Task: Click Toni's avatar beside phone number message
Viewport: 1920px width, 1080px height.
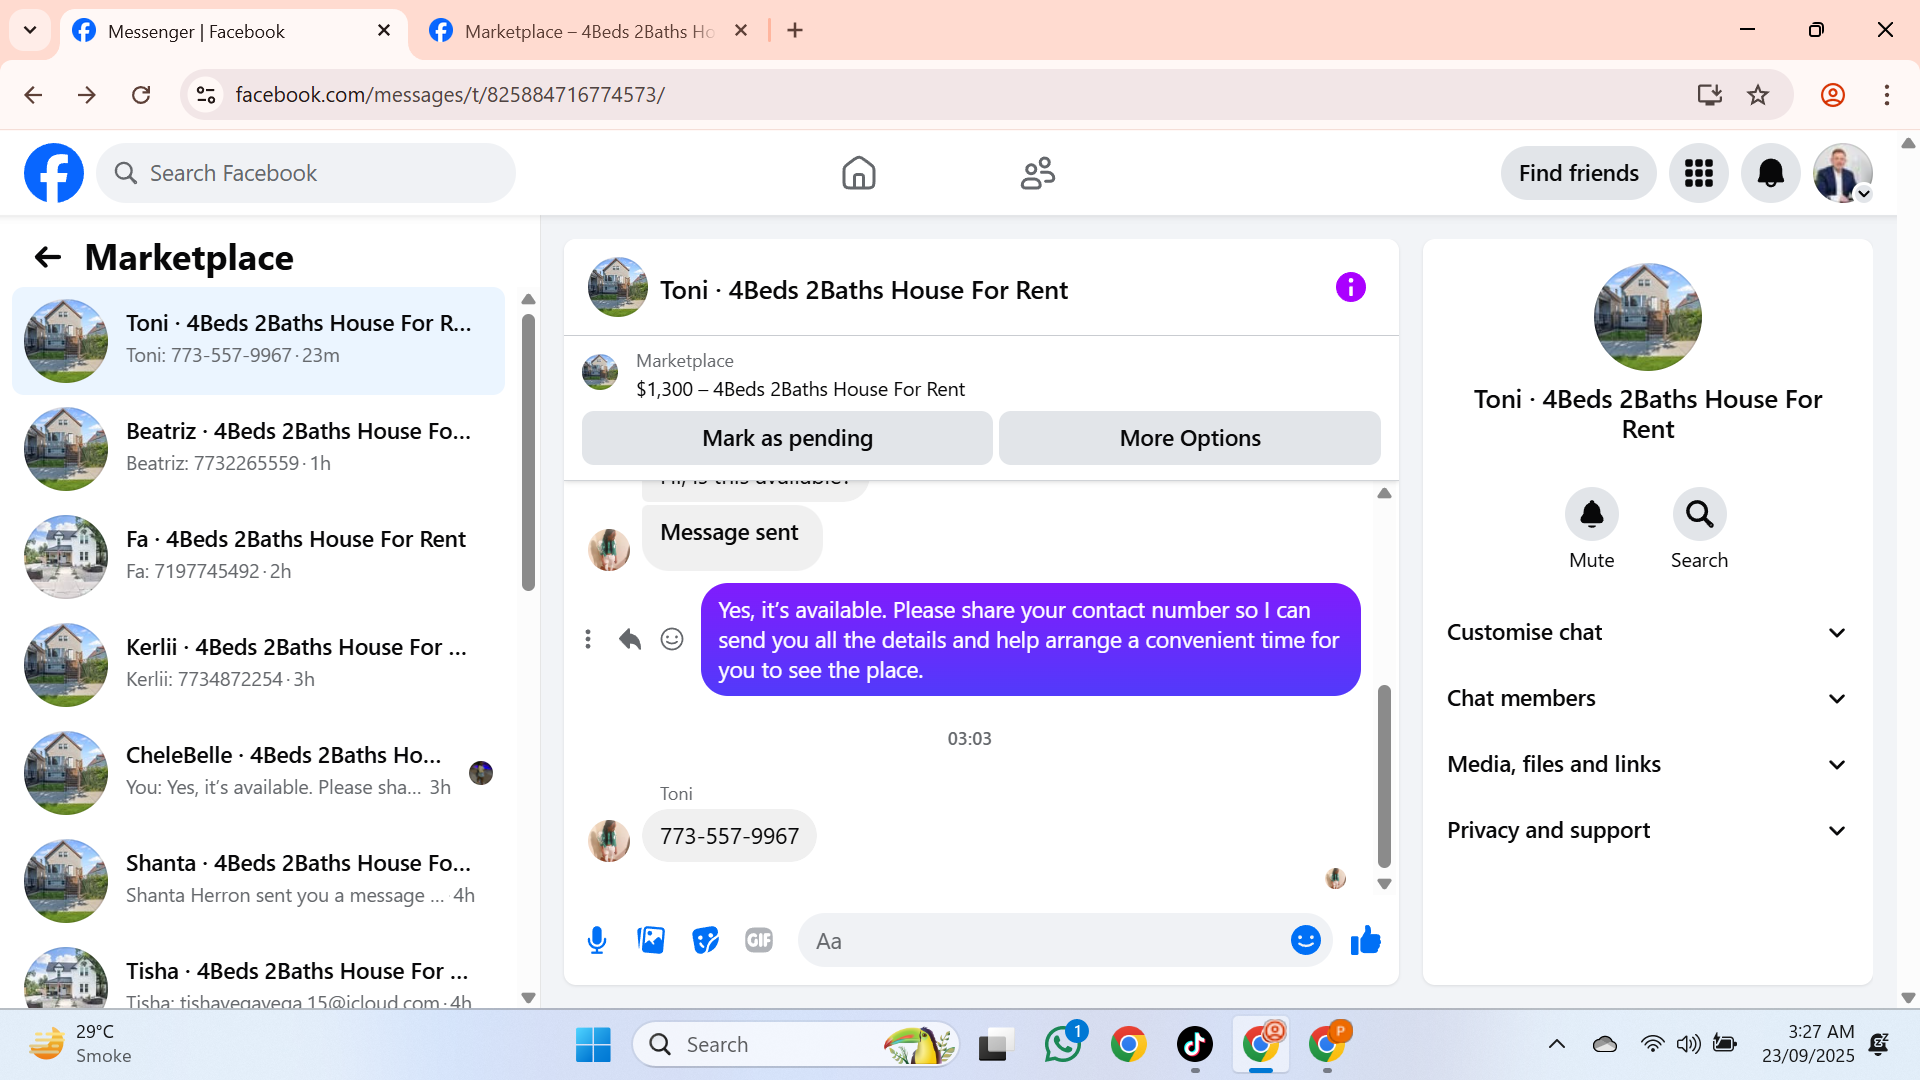Action: 608,840
